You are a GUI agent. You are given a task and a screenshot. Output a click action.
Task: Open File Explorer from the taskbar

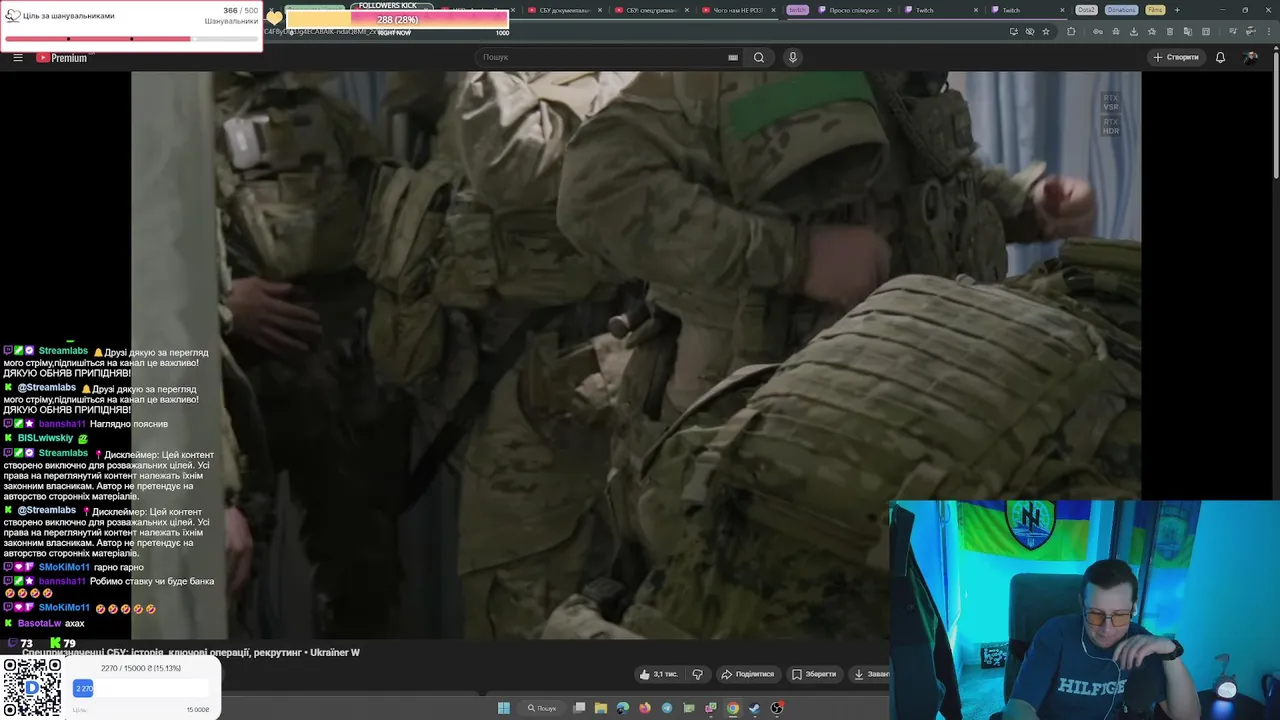(x=601, y=708)
